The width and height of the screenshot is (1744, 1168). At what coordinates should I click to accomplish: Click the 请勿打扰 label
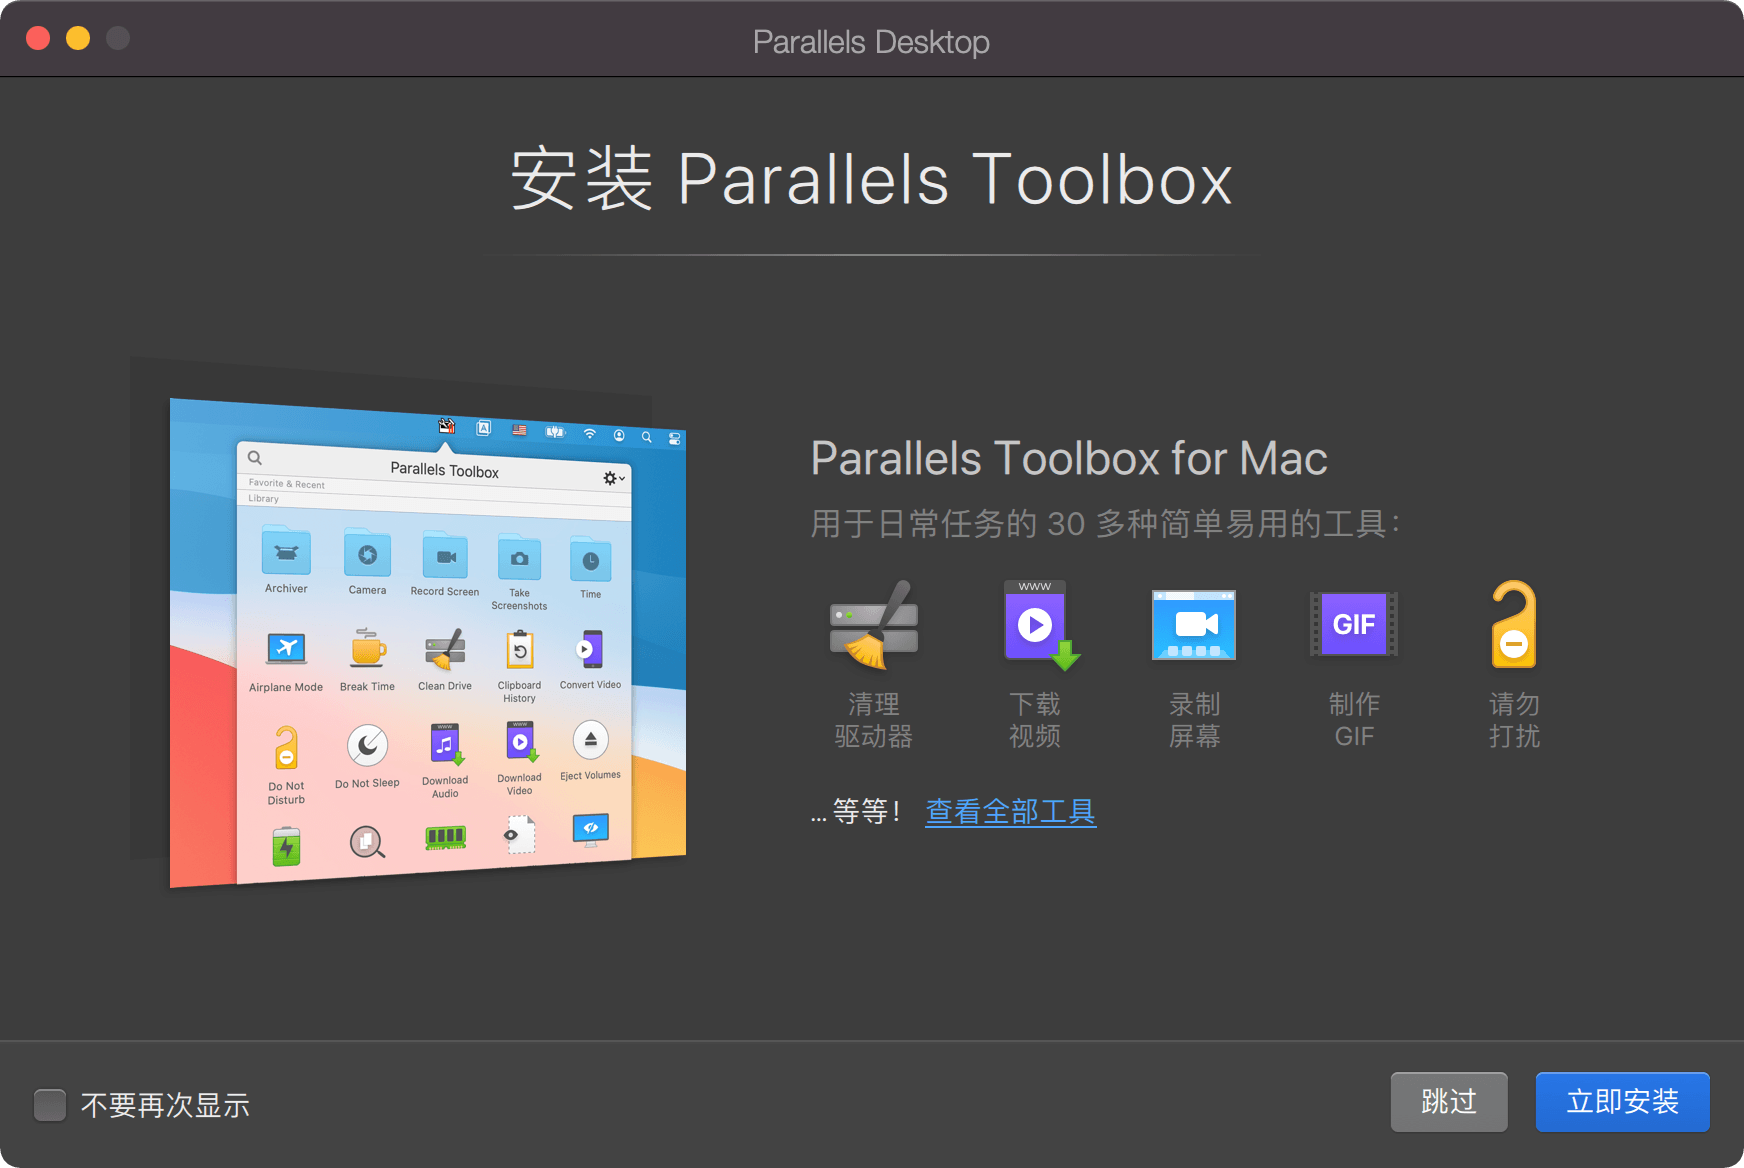1514,720
